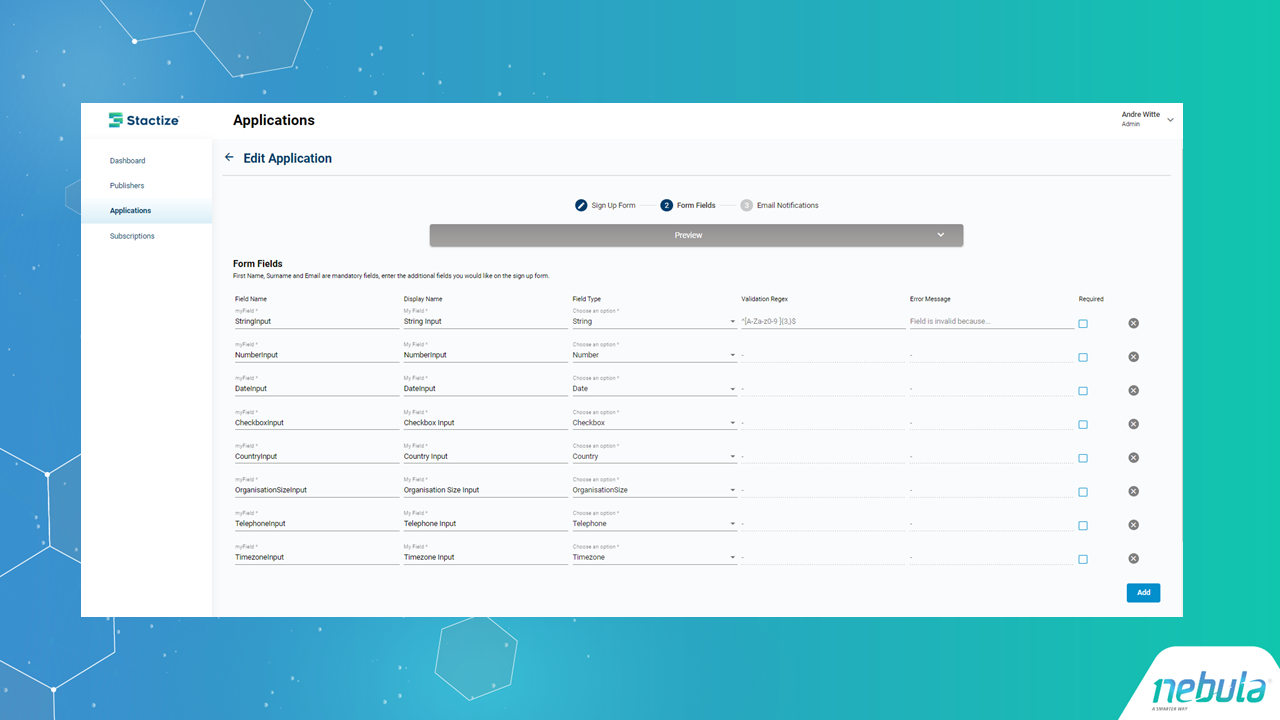Open the String field type dropdown
The image size is (1280, 720).
pyautogui.click(x=655, y=321)
